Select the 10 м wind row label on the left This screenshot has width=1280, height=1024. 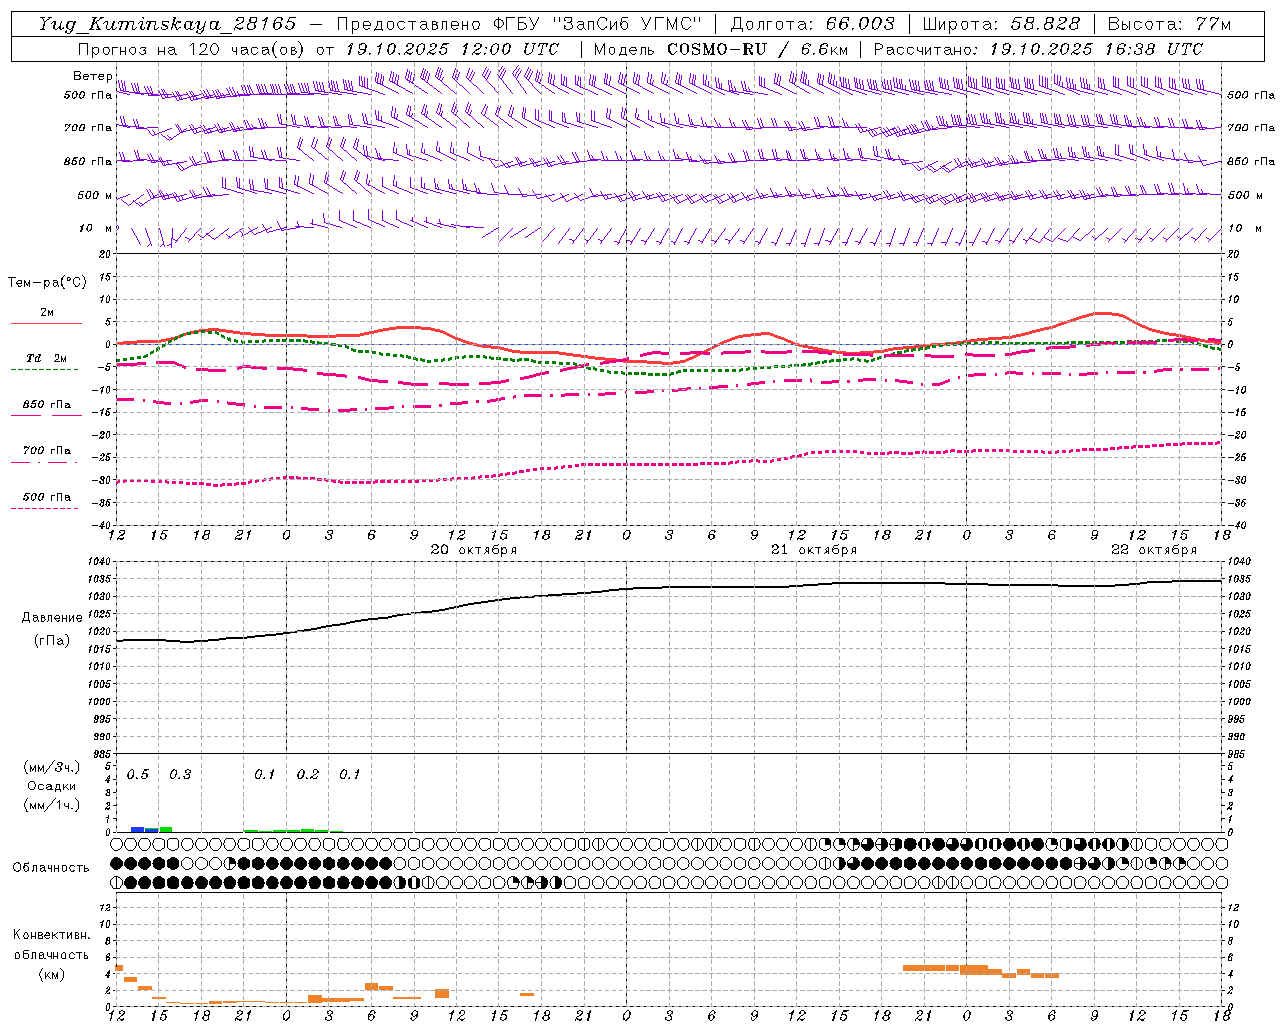pos(96,228)
